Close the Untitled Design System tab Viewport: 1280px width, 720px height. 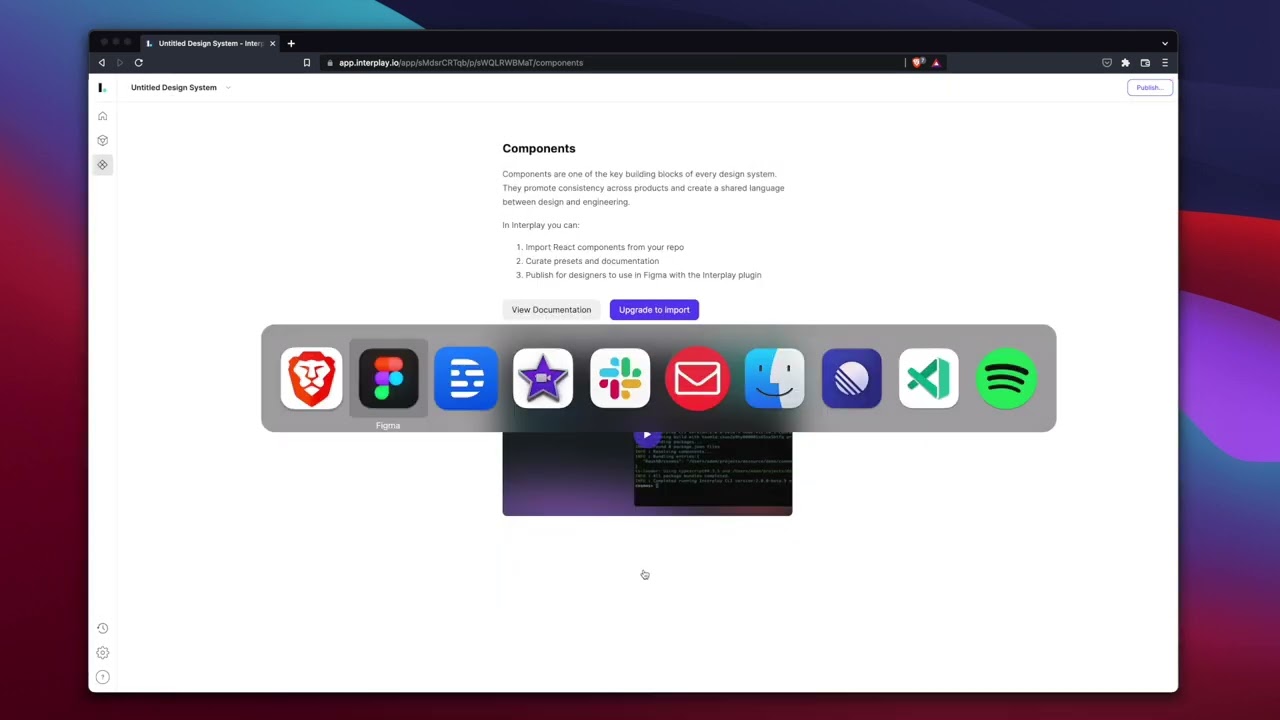click(x=272, y=44)
